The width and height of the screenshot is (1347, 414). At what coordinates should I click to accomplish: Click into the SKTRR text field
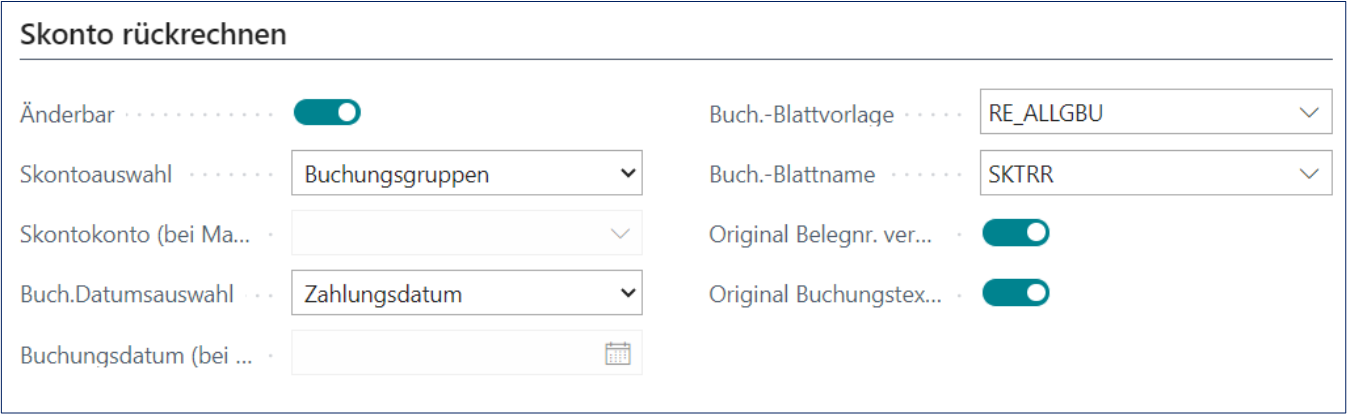pos(1130,174)
